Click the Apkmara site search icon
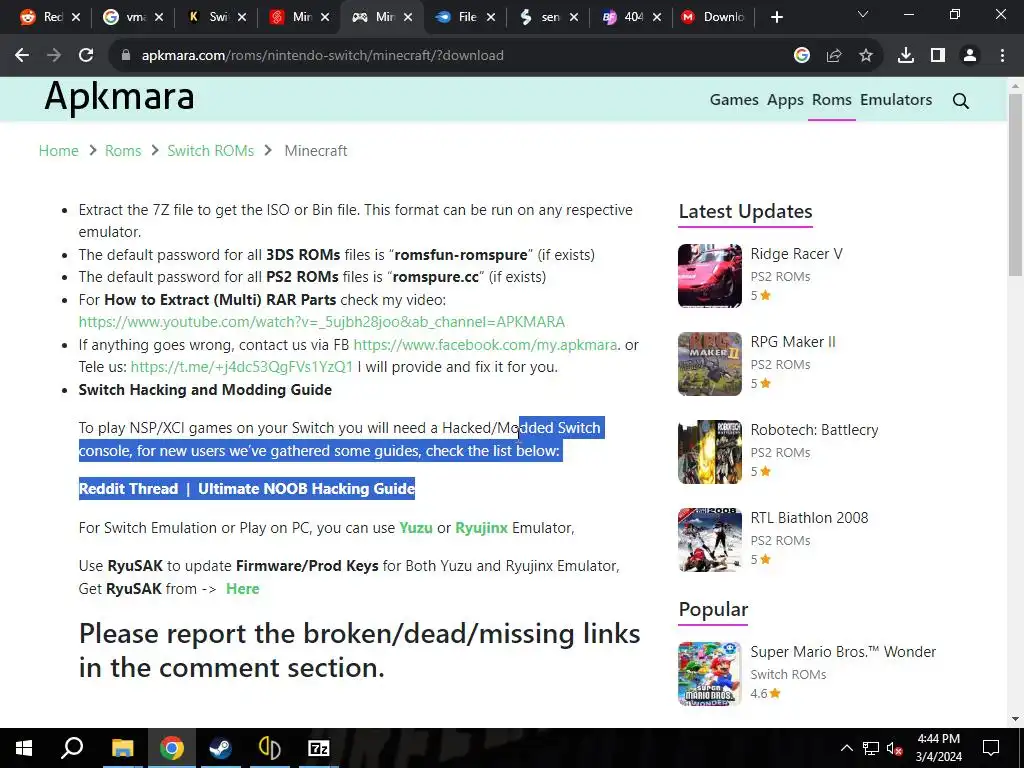1024x768 pixels. coord(961,101)
